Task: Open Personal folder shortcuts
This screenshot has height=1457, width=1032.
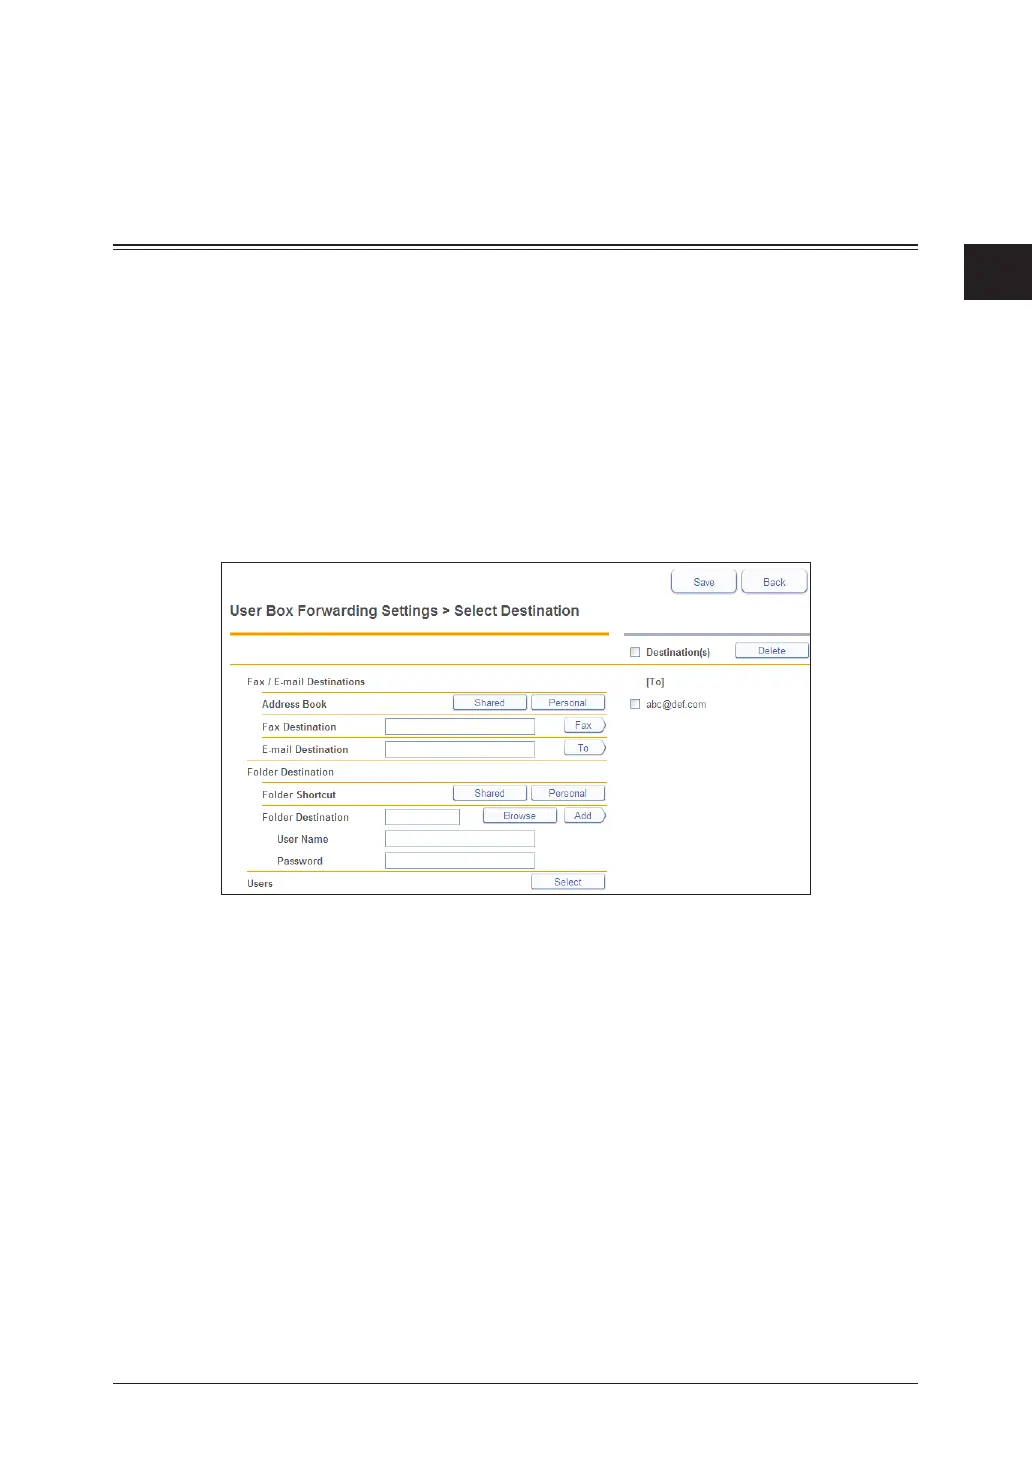Action: pyautogui.click(x=568, y=794)
